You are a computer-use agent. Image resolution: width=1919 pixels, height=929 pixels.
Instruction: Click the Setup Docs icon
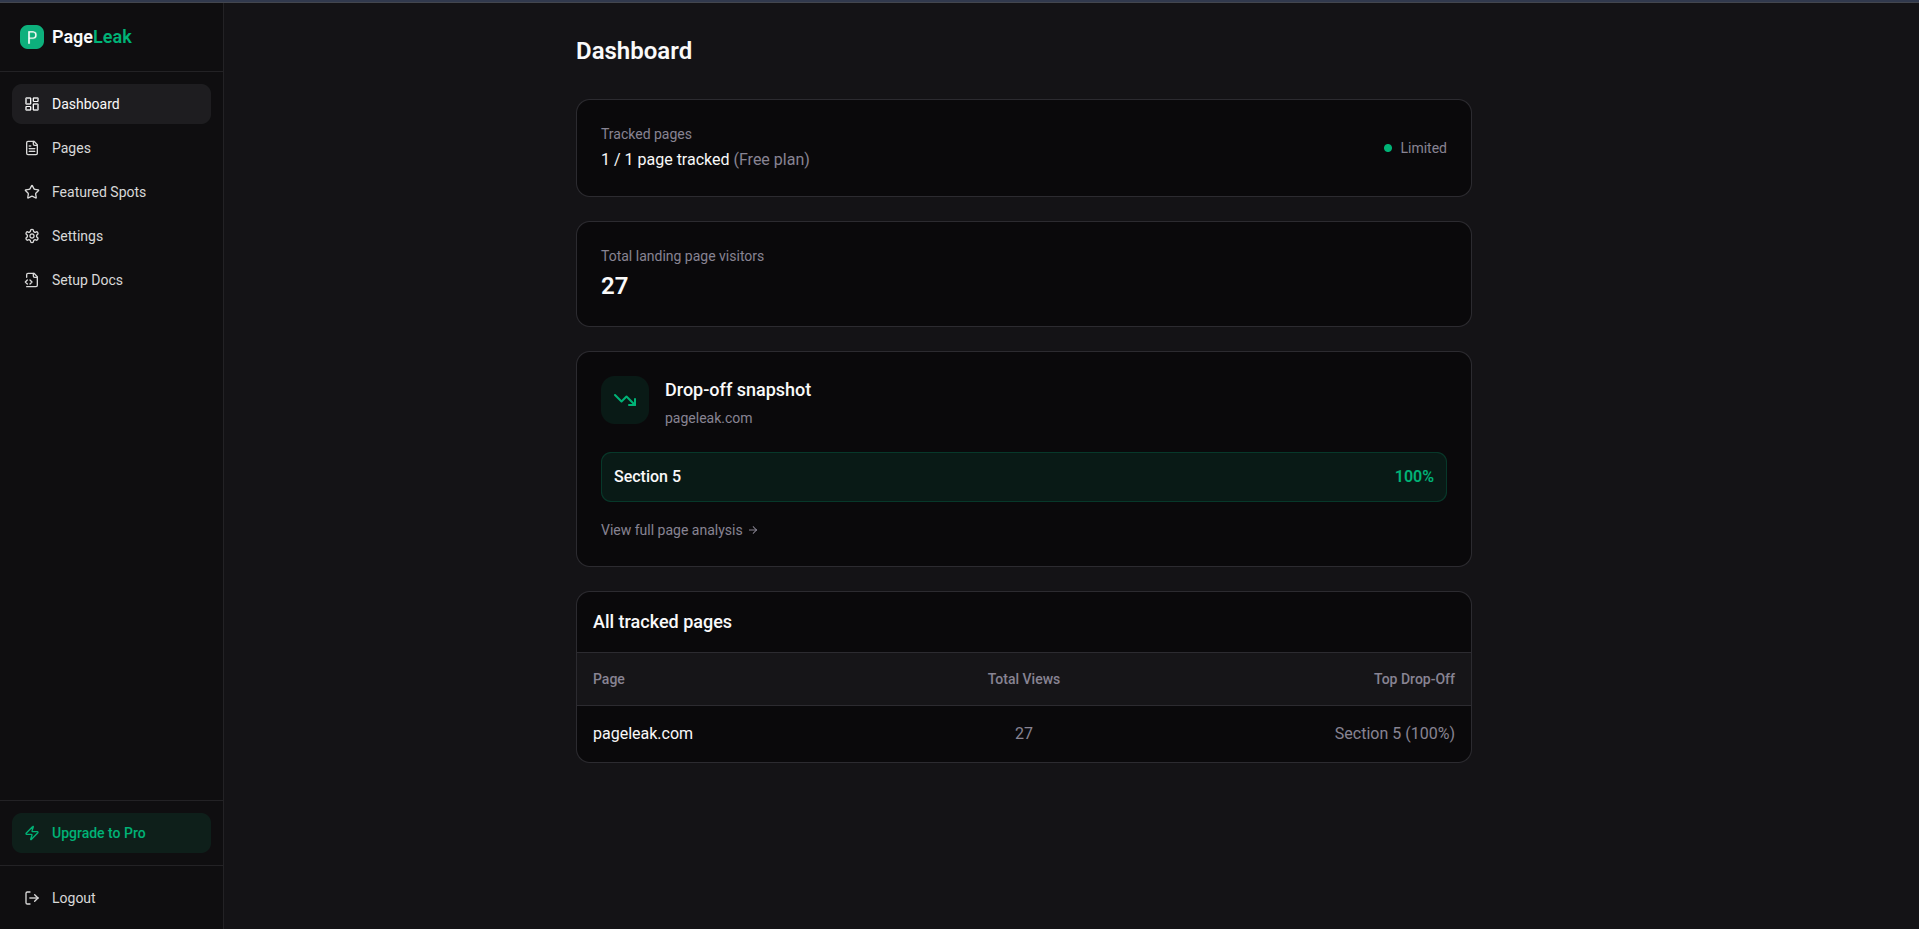(31, 279)
